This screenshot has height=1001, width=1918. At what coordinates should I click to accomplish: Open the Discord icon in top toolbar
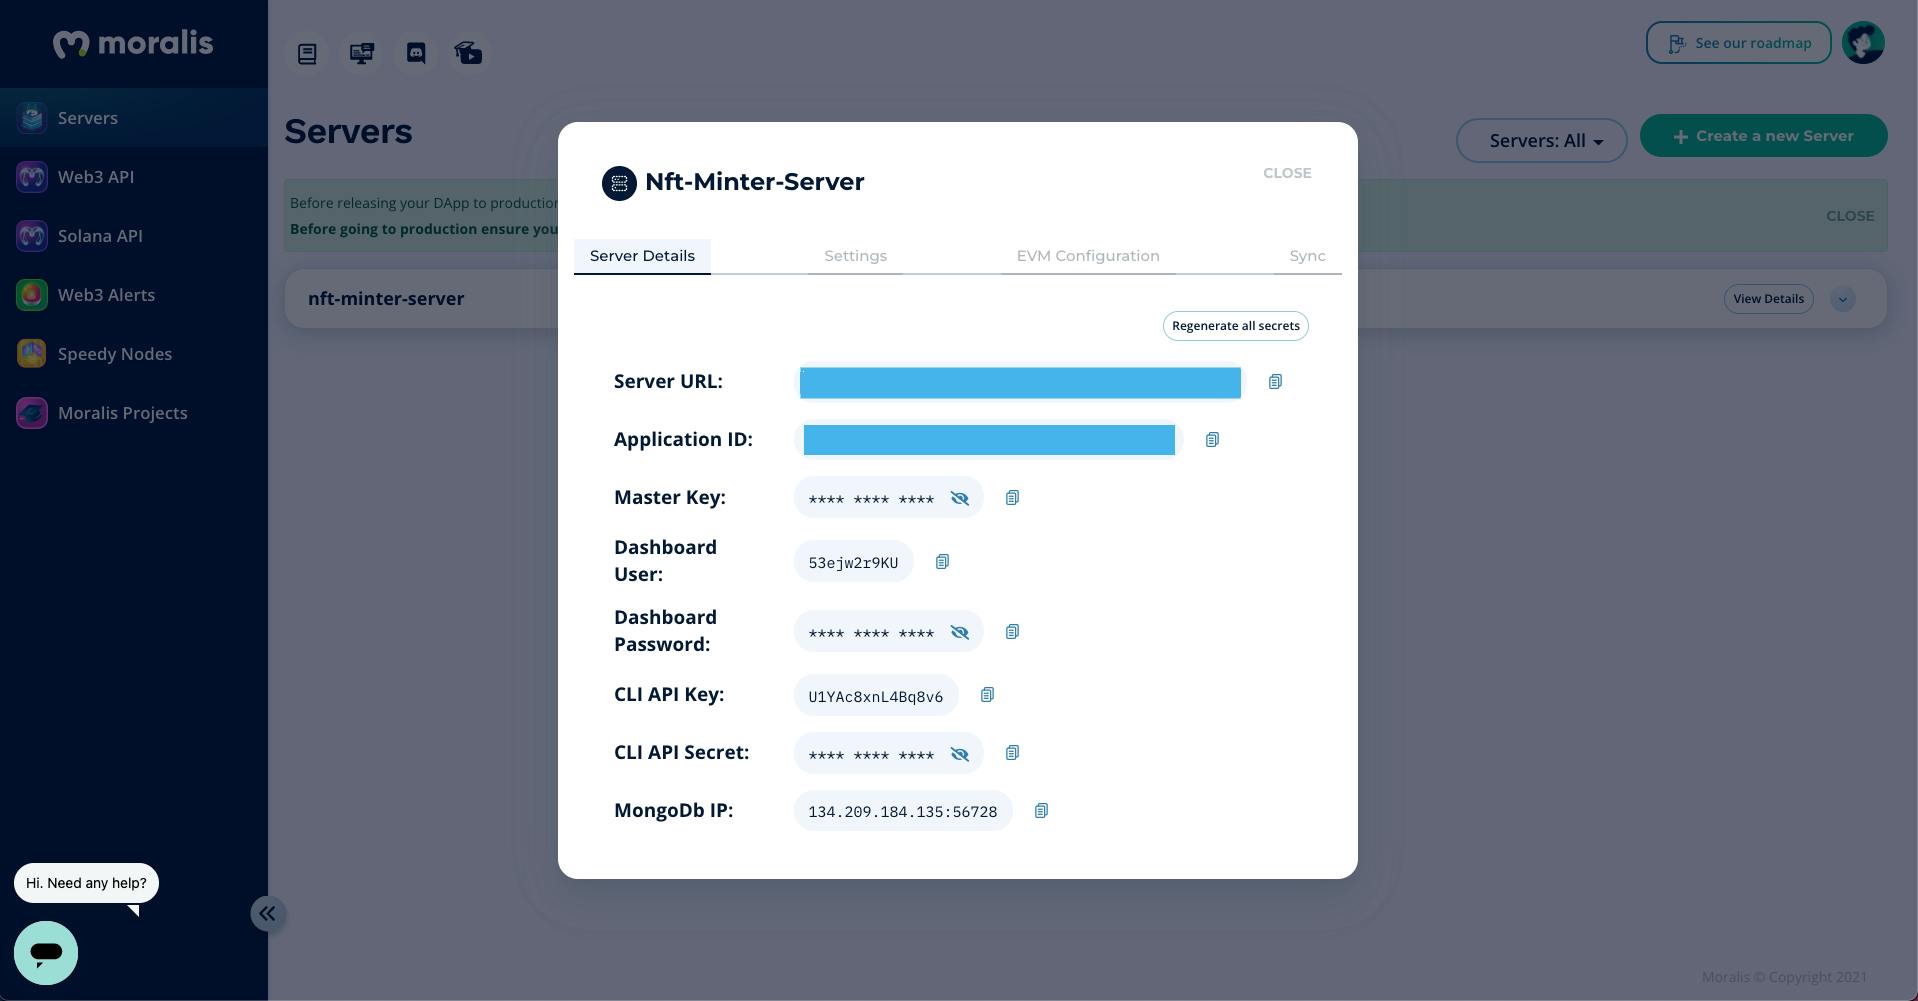click(416, 54)
